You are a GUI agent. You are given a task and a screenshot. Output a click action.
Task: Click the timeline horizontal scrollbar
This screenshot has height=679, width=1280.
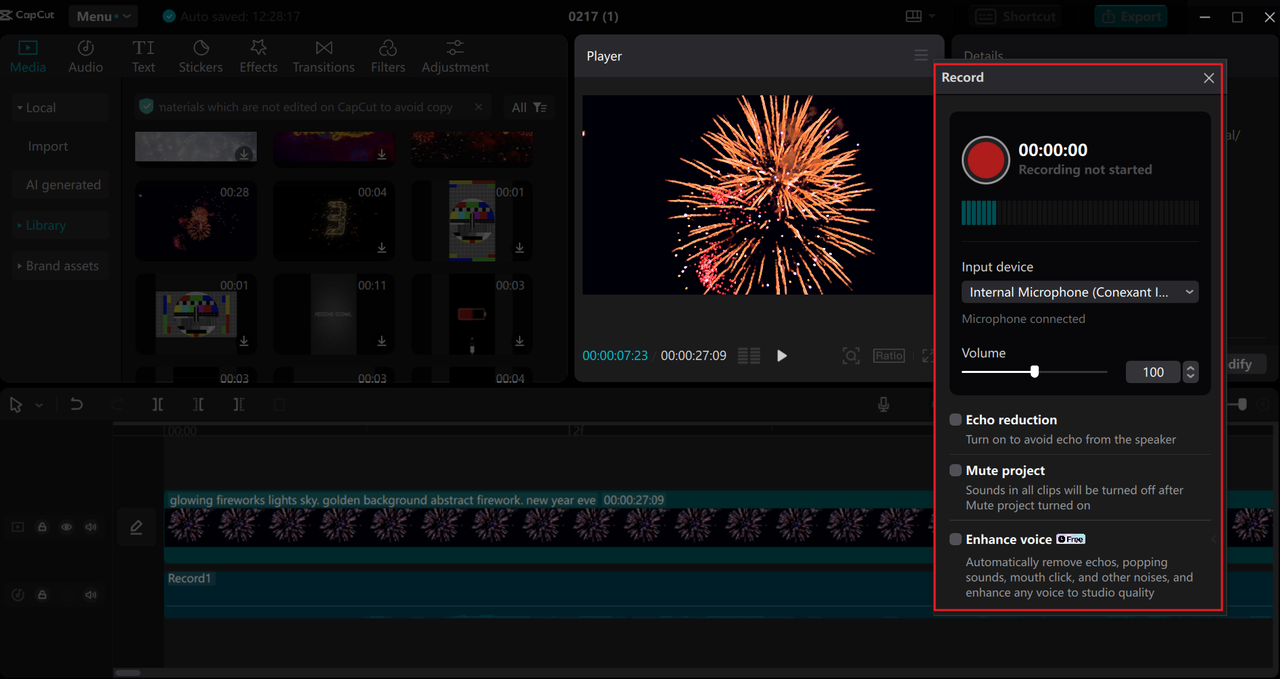[x=127, y=673]
